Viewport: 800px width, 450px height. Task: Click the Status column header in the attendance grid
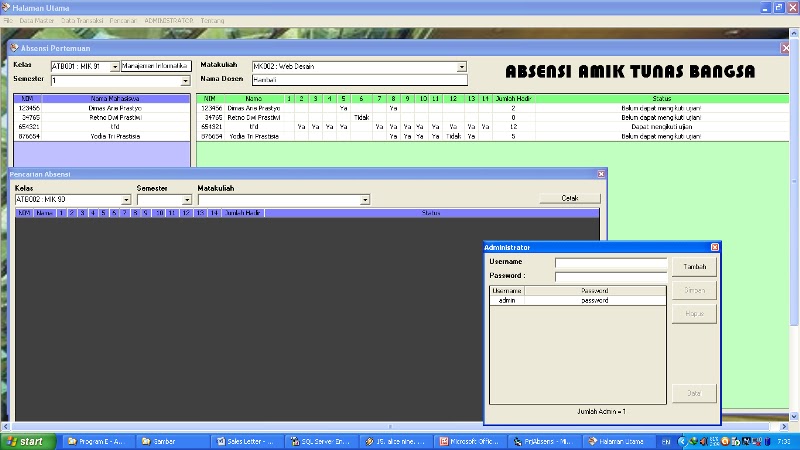click(x=662, y=98)
